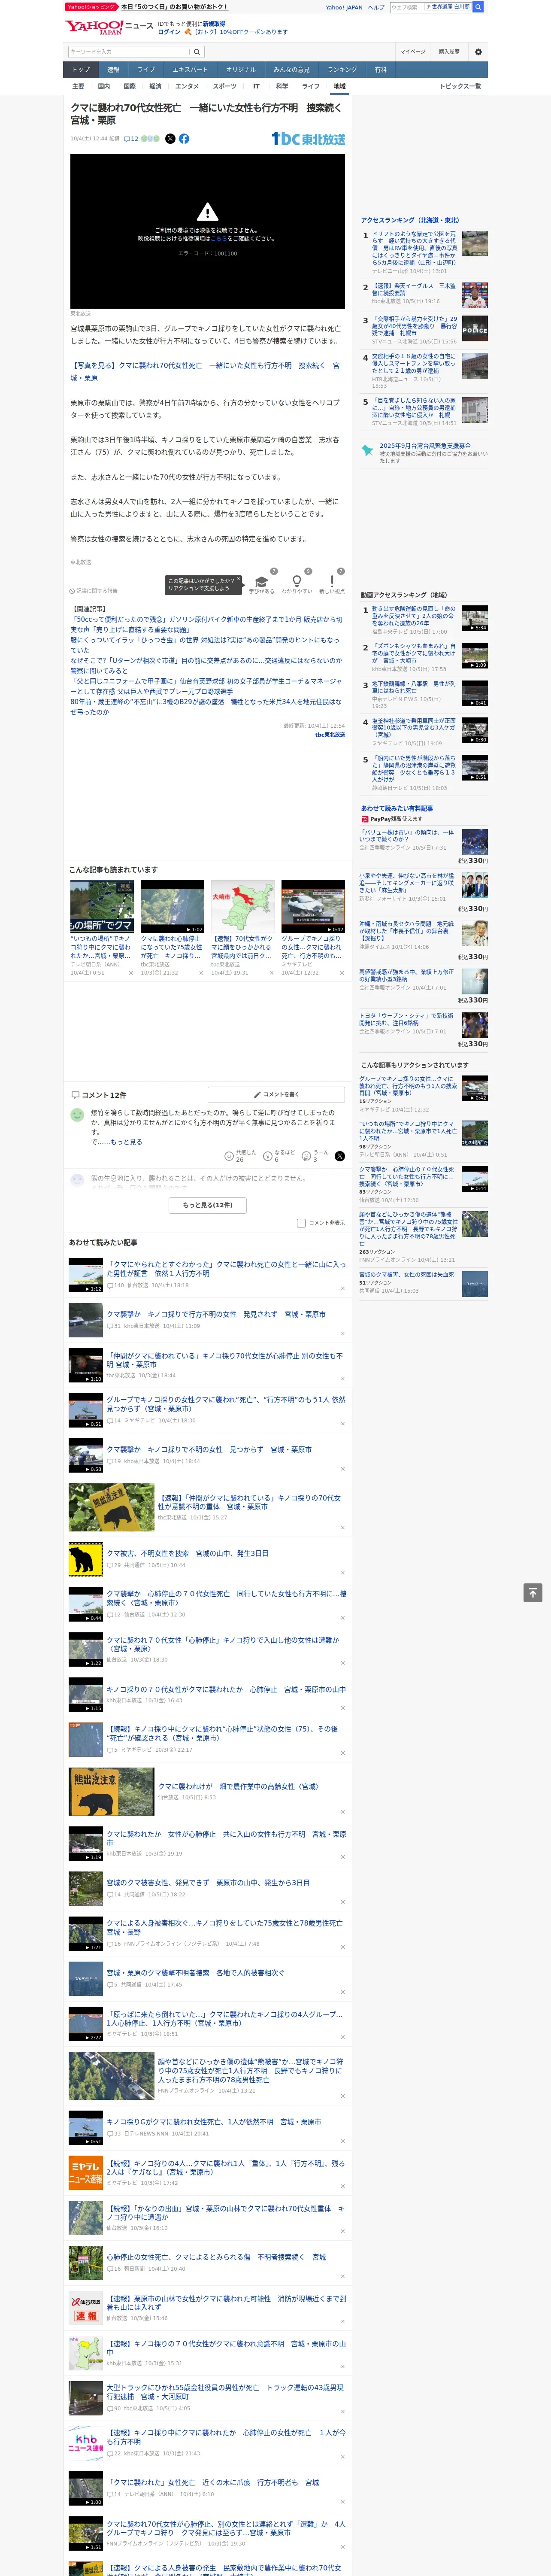Open 大型トラックにひかれ55歳会社役員 article
This screenshot has height=2576, width=551.
click(225, 2392)
